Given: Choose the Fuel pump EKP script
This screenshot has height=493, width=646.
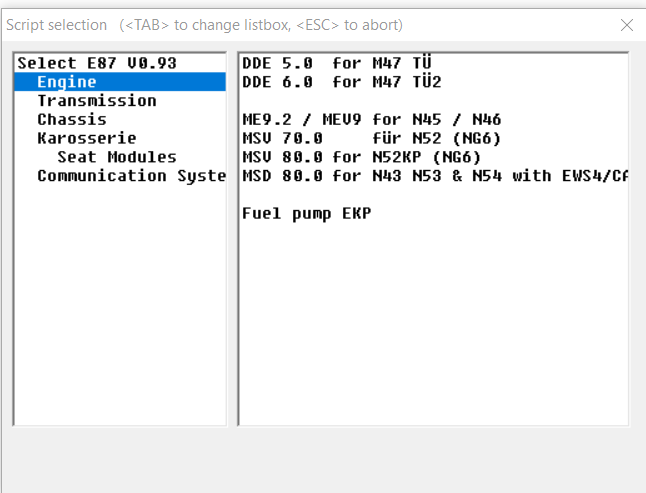Looking at the screenshot, I should click(x=307, y=214).
